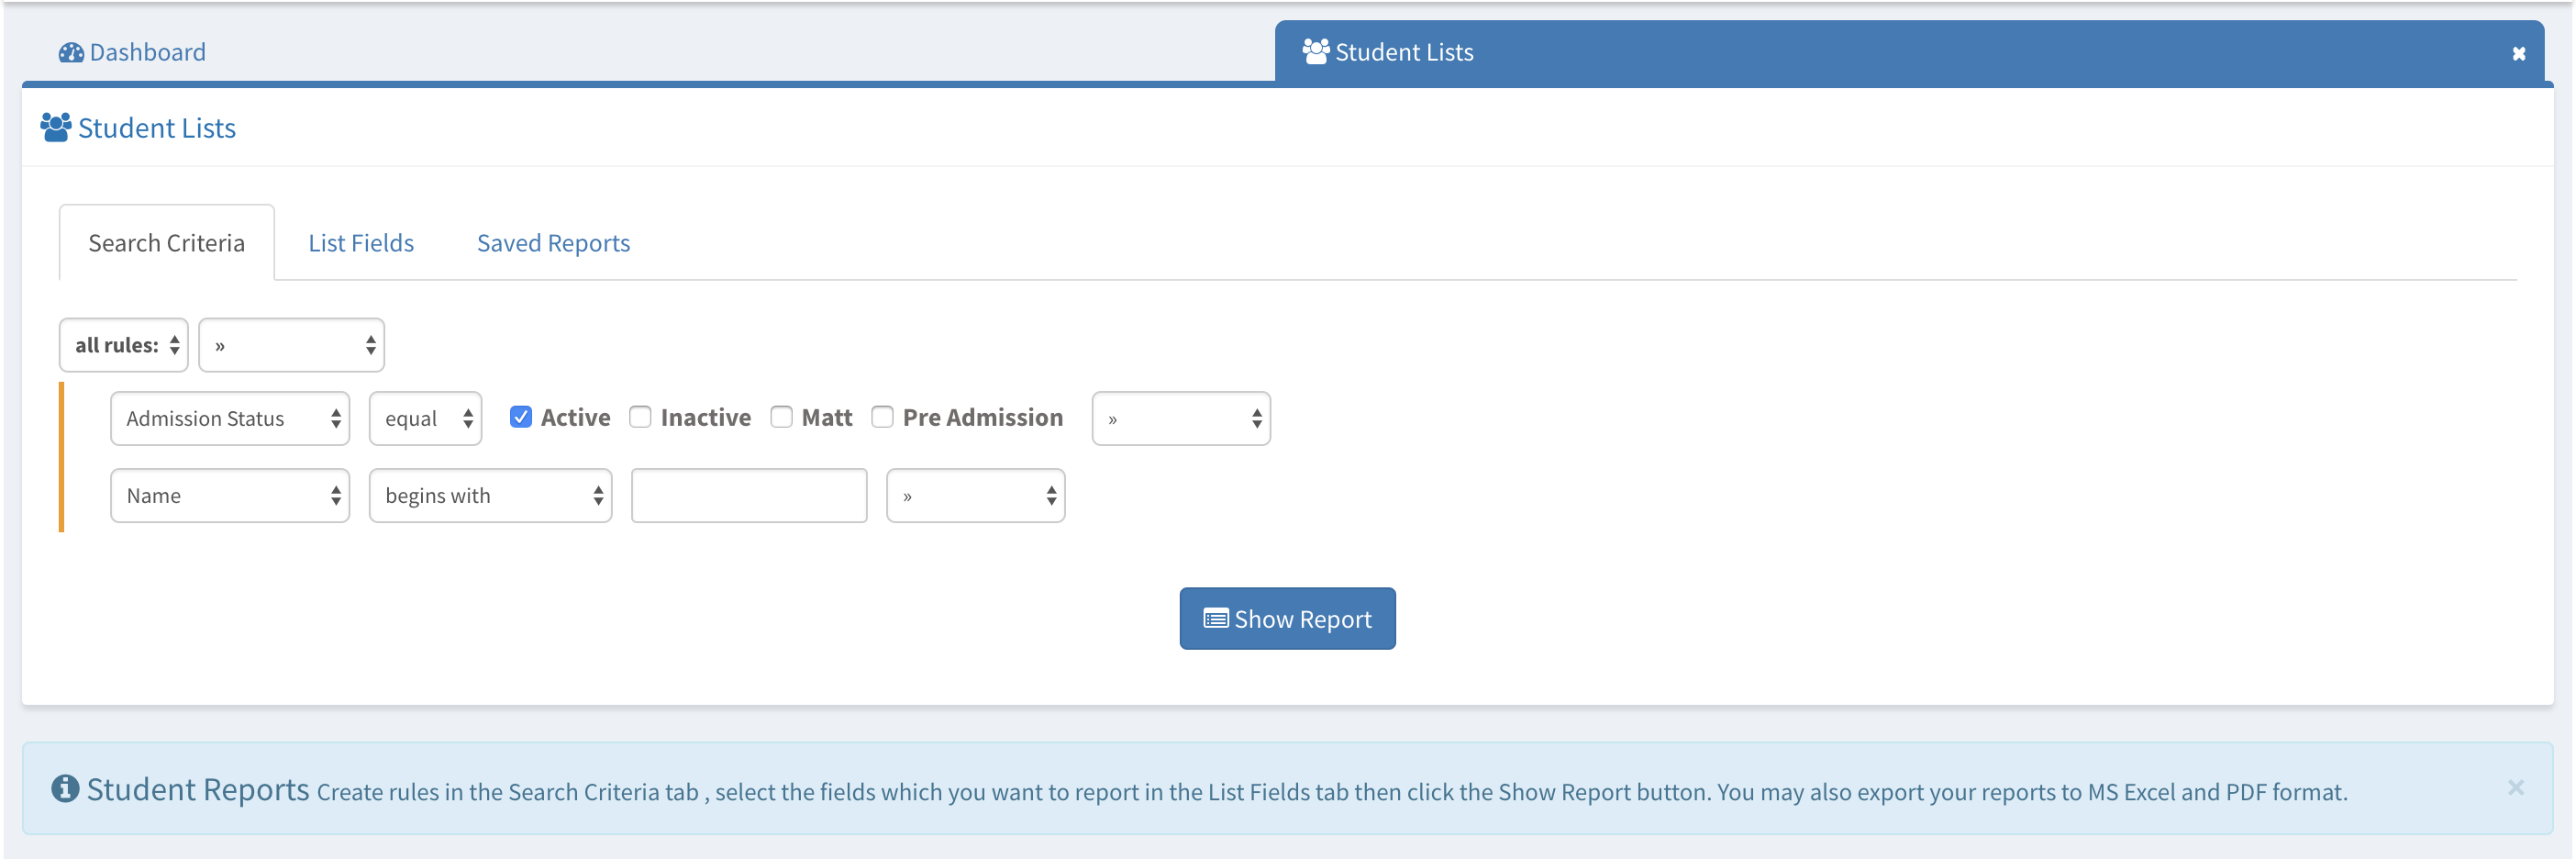Screen dimensions: 2576x859
Task: Tick the Matt status checkbox
Action: (781, 417)
